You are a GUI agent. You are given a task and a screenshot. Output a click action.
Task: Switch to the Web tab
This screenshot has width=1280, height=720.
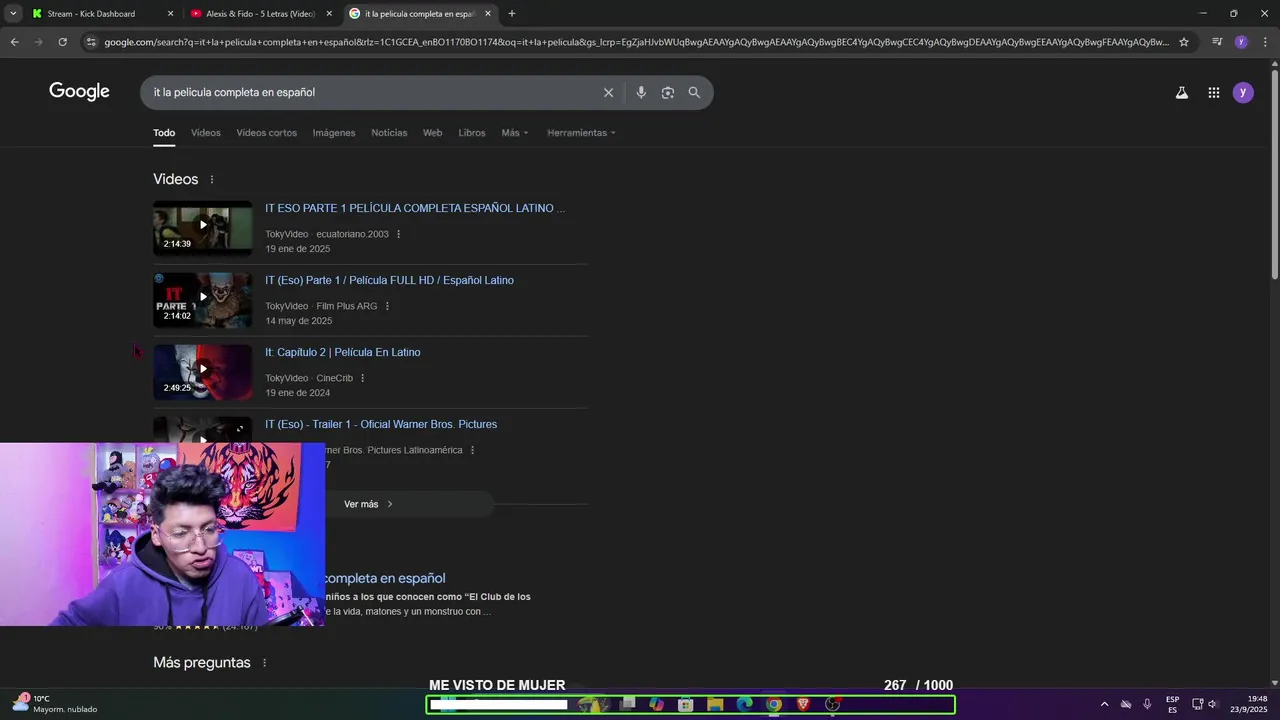pyautogui.click(x=432, y=133)
